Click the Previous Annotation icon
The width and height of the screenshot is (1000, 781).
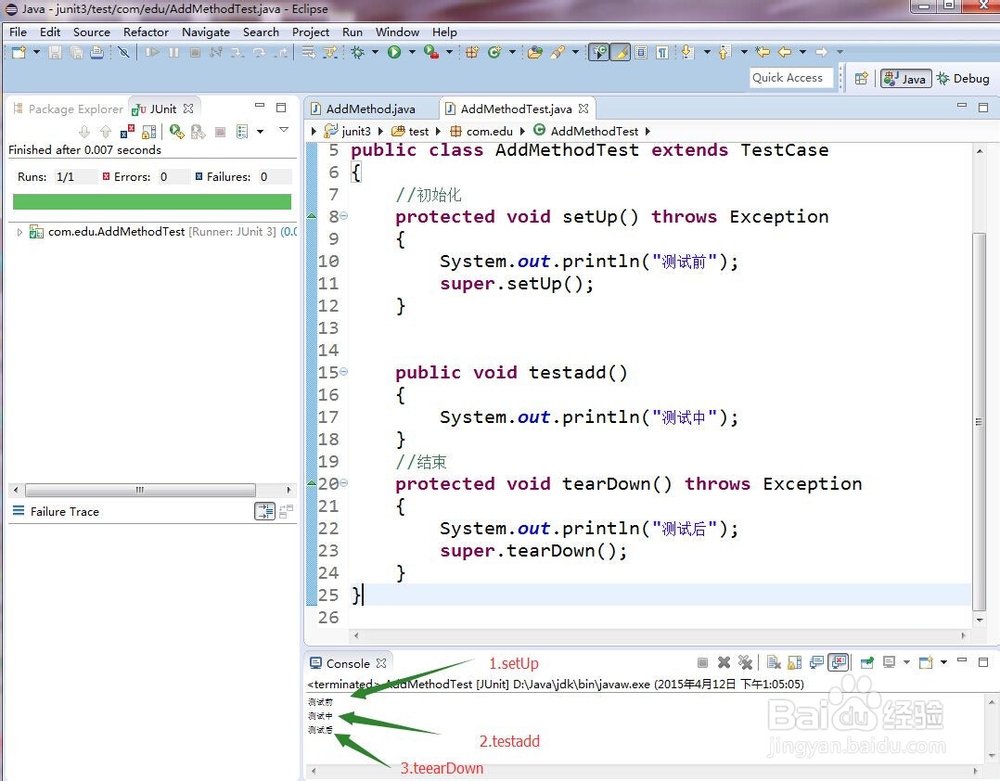pos(724,52)
